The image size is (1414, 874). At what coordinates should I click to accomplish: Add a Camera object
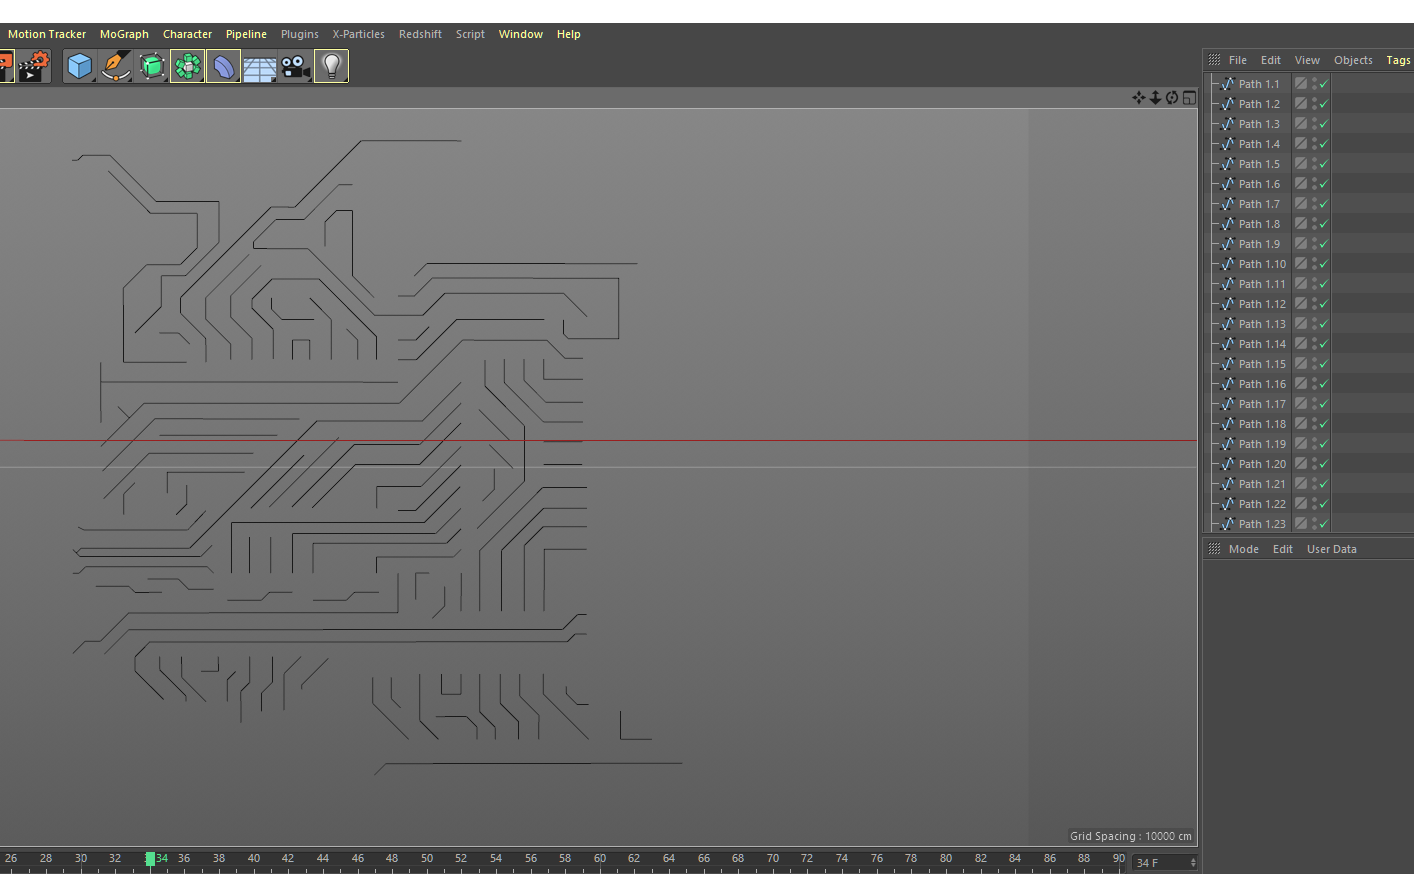[295, 66]
